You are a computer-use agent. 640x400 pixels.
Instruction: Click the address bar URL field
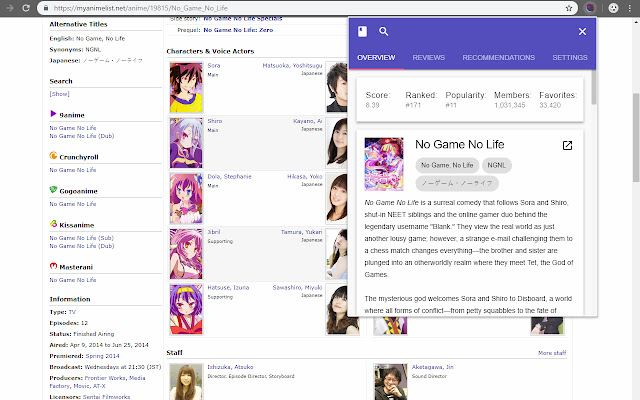[300, 7]
